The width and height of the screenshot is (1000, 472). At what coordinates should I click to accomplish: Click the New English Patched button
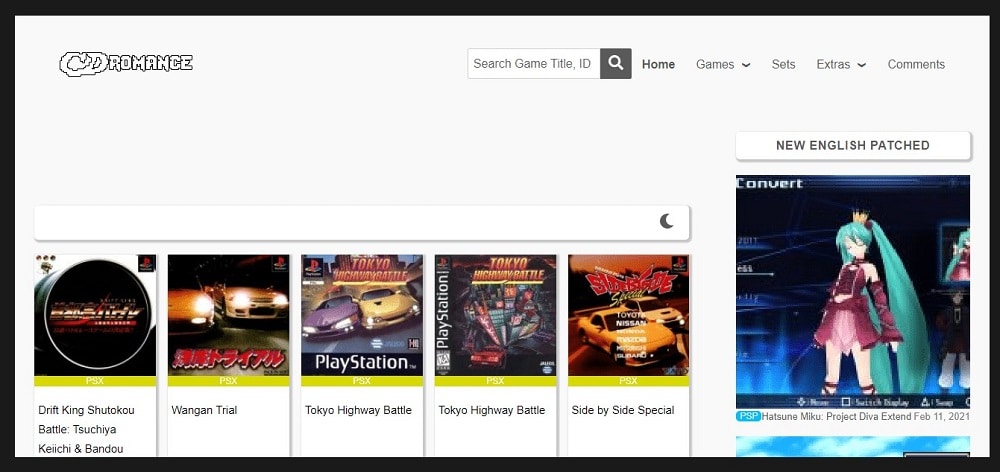click(853, 145)
